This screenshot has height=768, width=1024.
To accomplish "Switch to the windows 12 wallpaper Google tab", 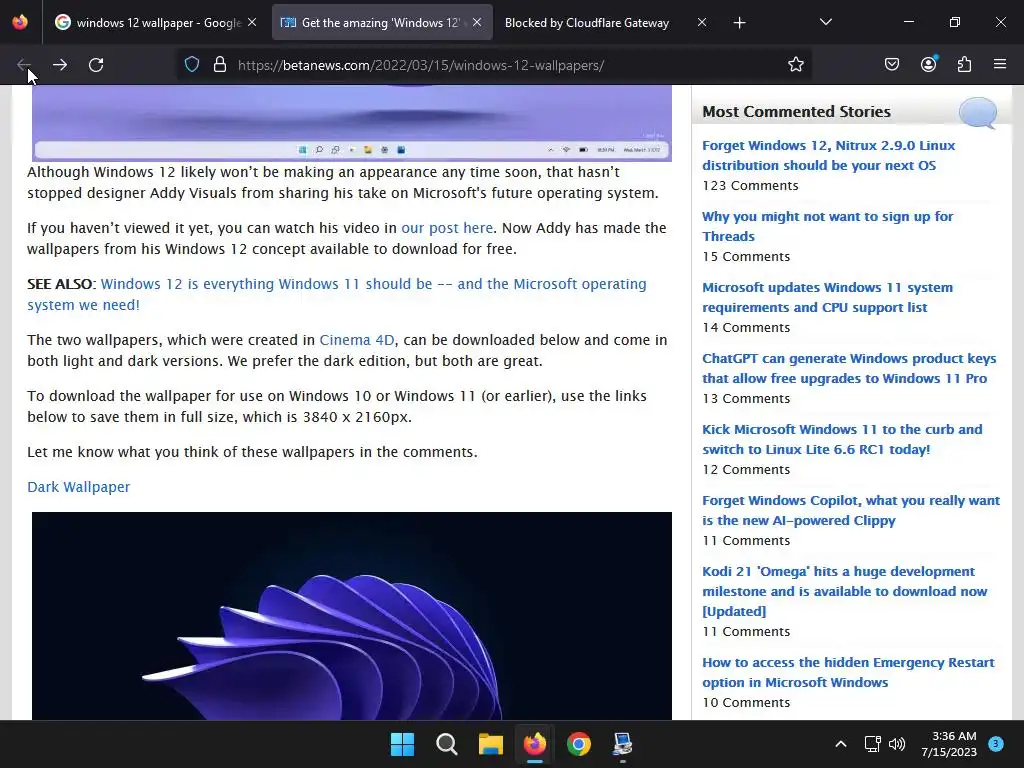I will (x=155, y=22).
